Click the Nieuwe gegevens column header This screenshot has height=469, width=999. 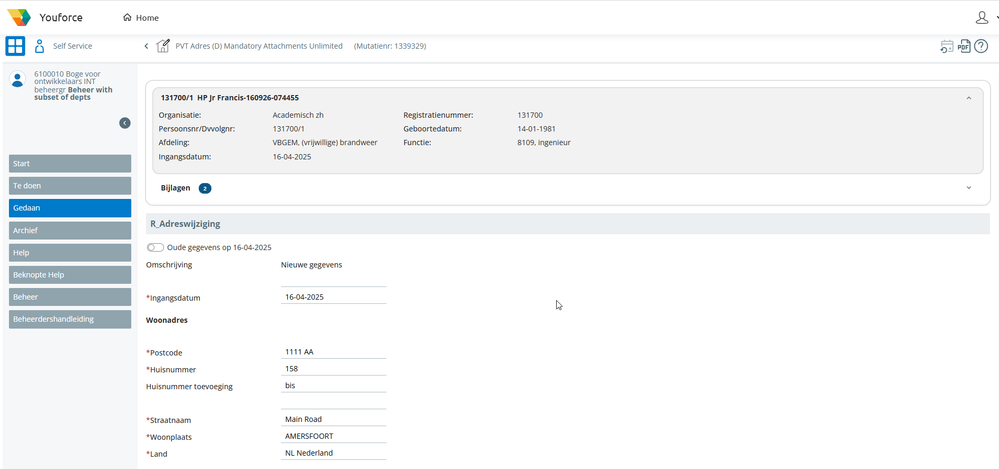[312, 264]
